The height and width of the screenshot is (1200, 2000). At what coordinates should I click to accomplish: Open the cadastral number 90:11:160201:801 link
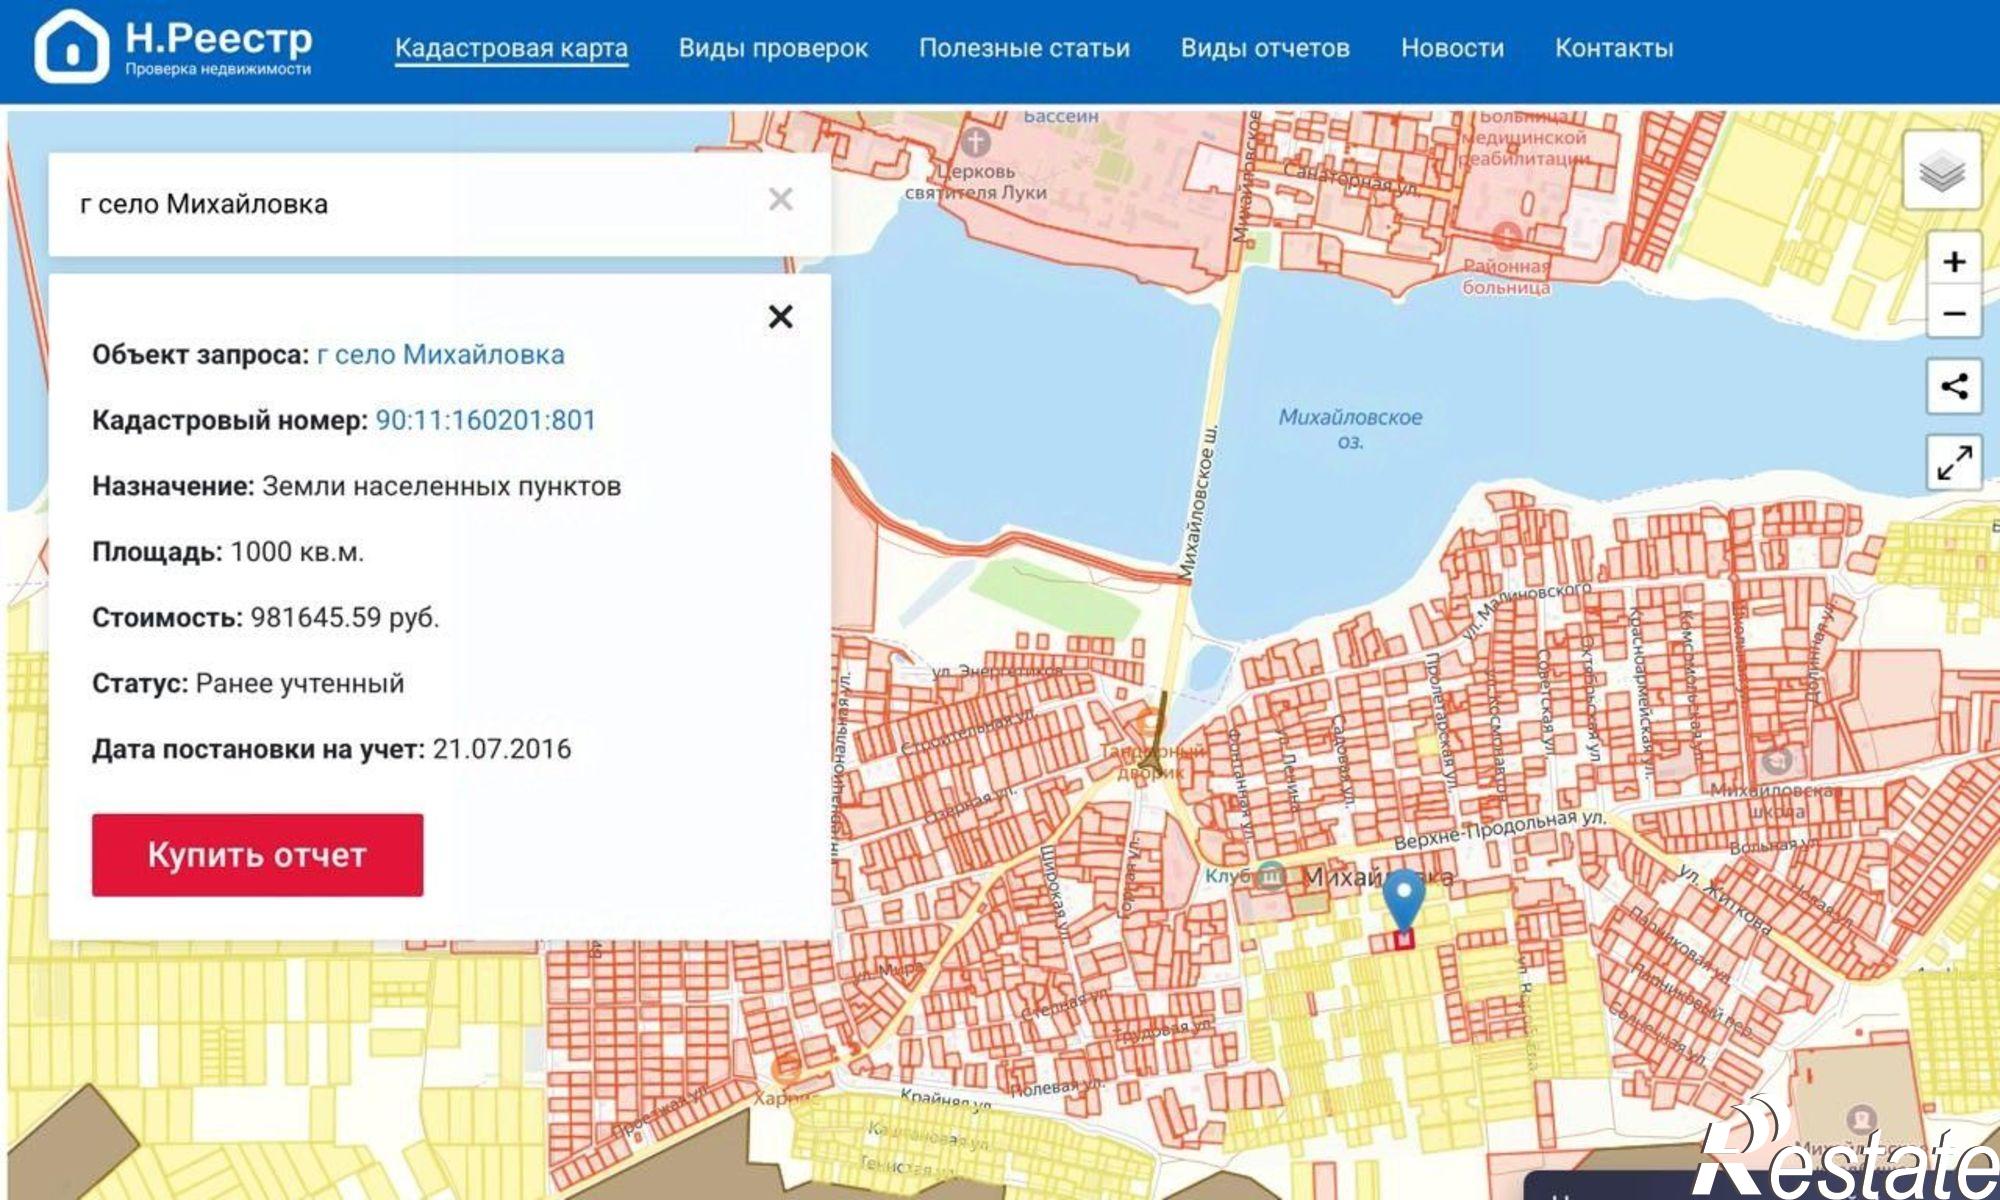tap(485, 420)
